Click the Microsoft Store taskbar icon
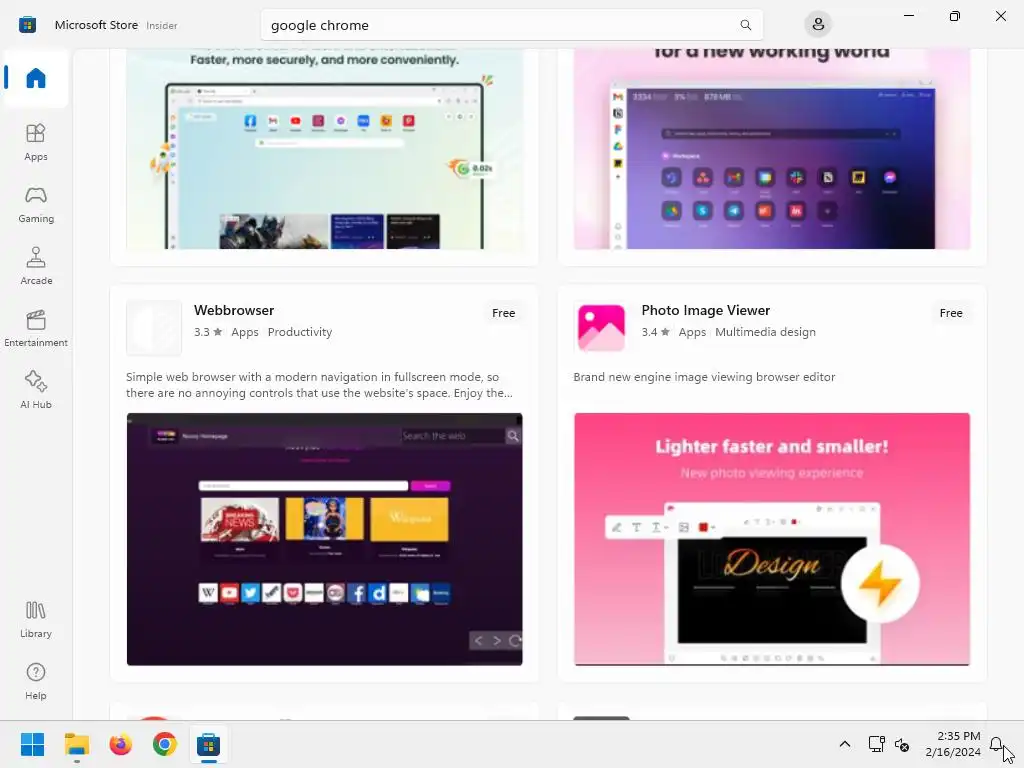 [x=208, y=744]
